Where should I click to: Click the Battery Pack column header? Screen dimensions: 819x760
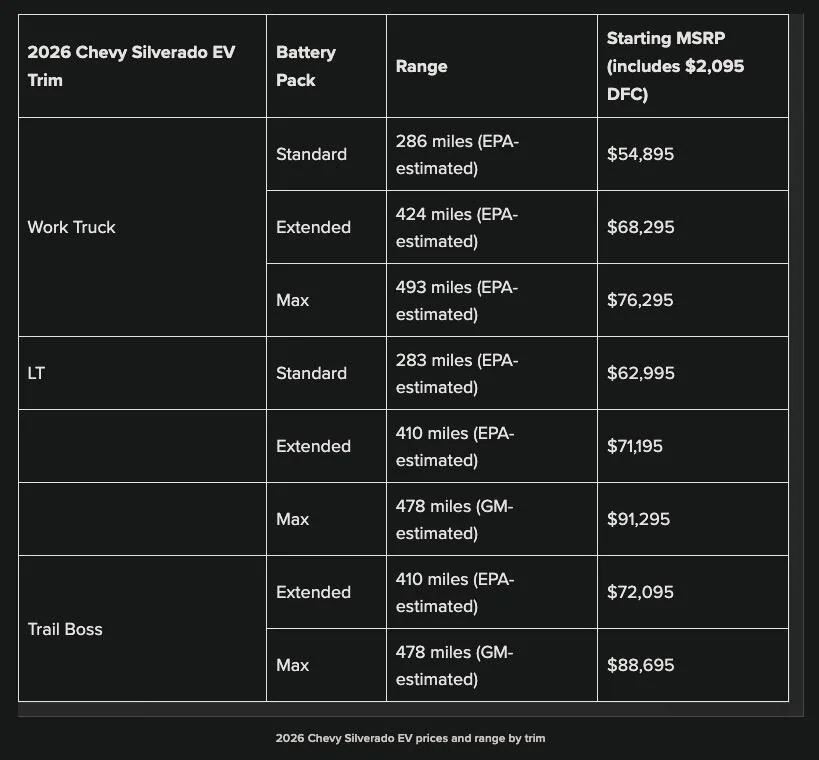pyautogui.click(x=326, y=66)
